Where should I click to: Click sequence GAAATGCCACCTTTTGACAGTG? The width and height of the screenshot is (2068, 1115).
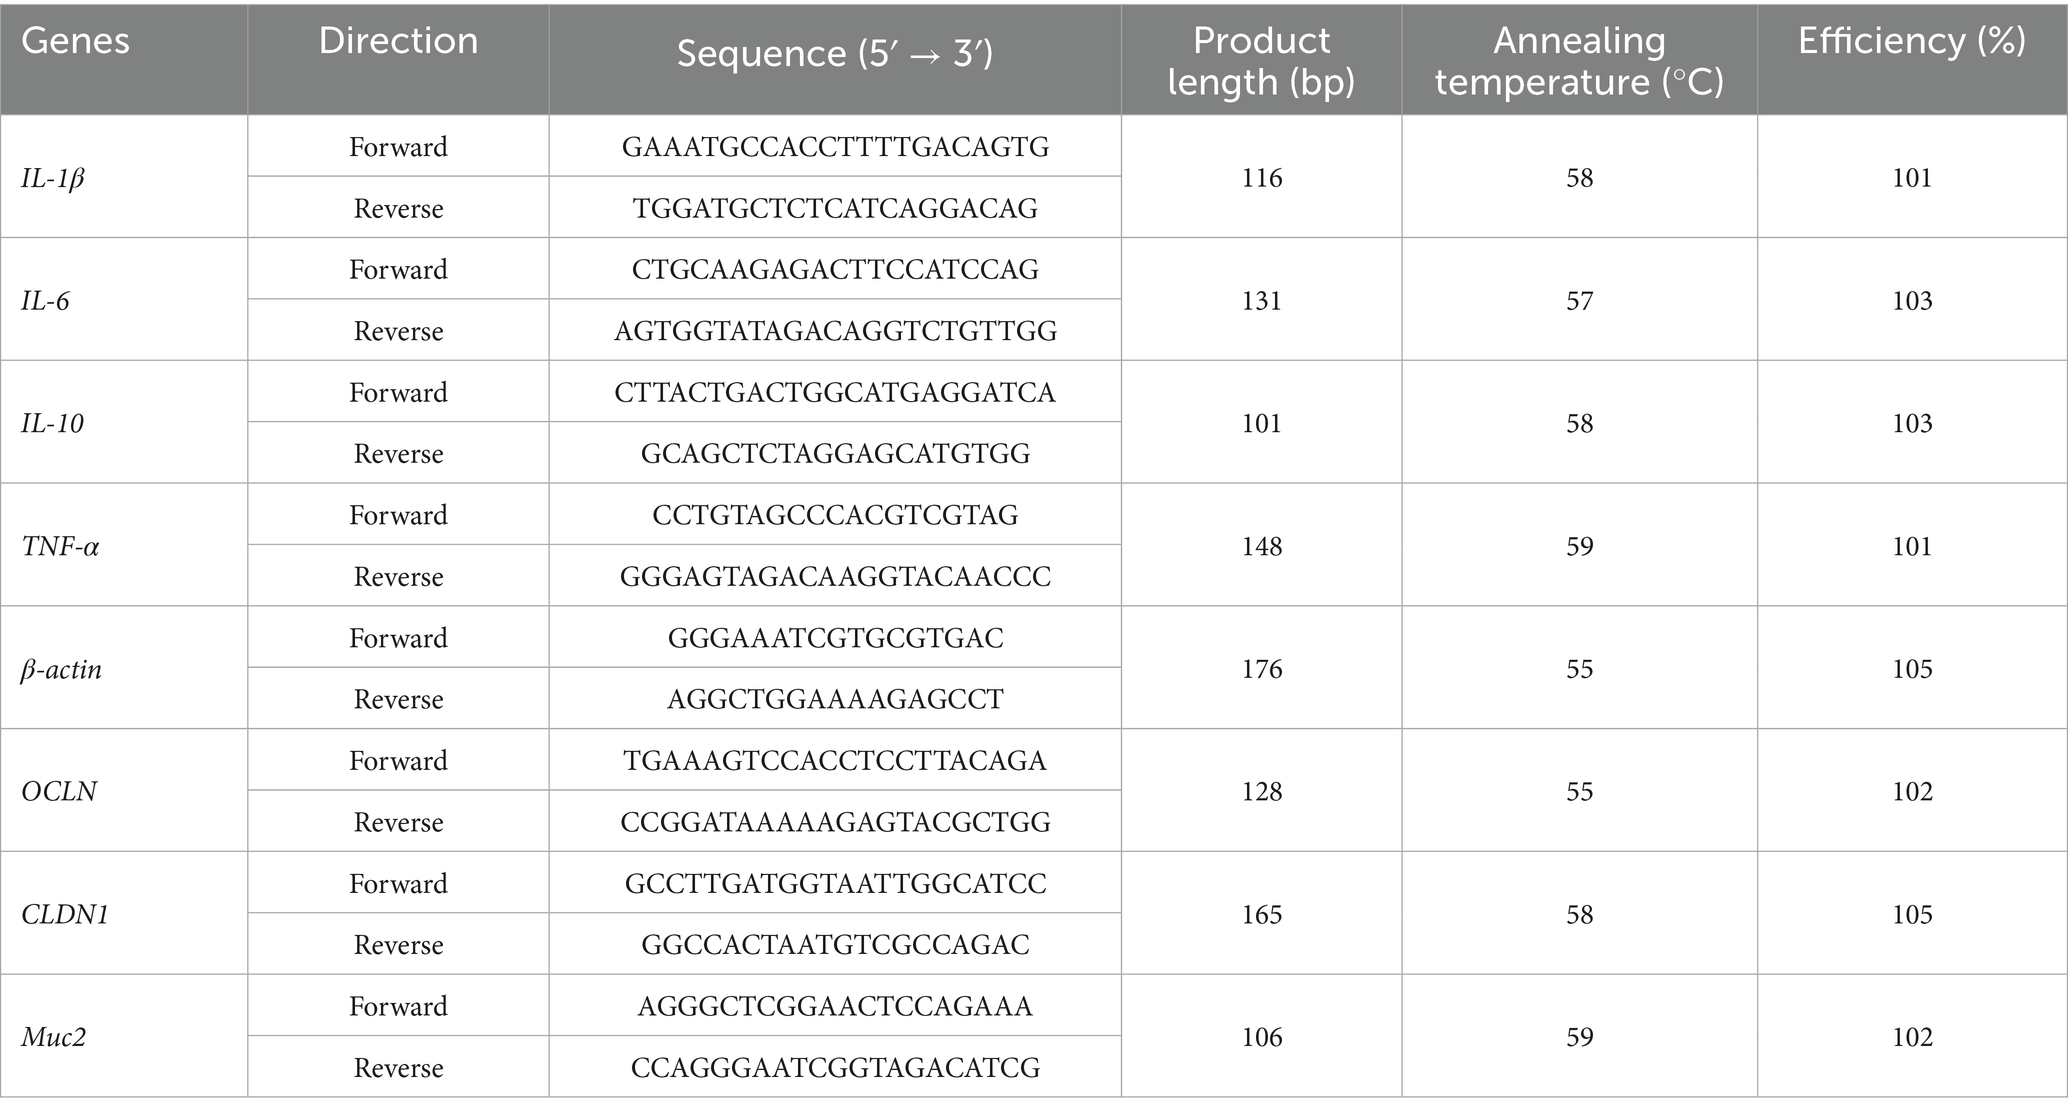coord(835,147)
